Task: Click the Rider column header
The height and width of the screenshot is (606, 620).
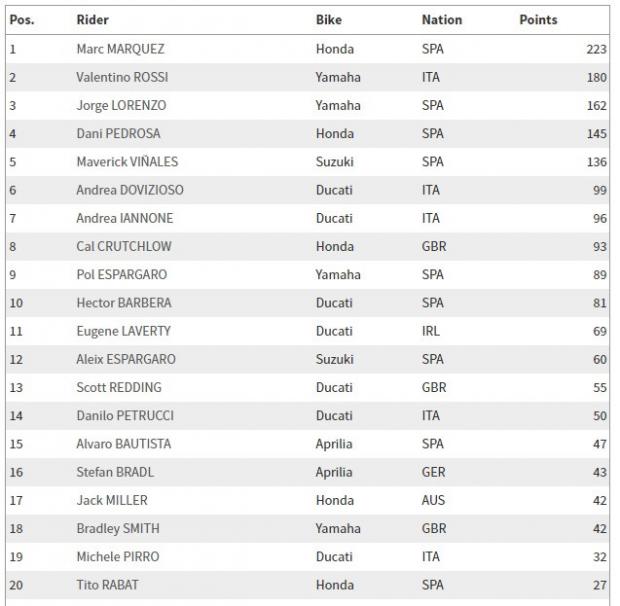Action: pyautogui.click(x=93, y=20)
